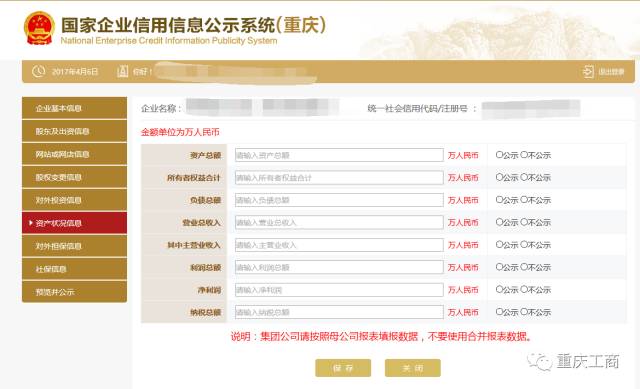This screenshot has width=640, height=389.
Task: Click the 金额单位为万人民币 notice text
Action: tap(180, 132)
